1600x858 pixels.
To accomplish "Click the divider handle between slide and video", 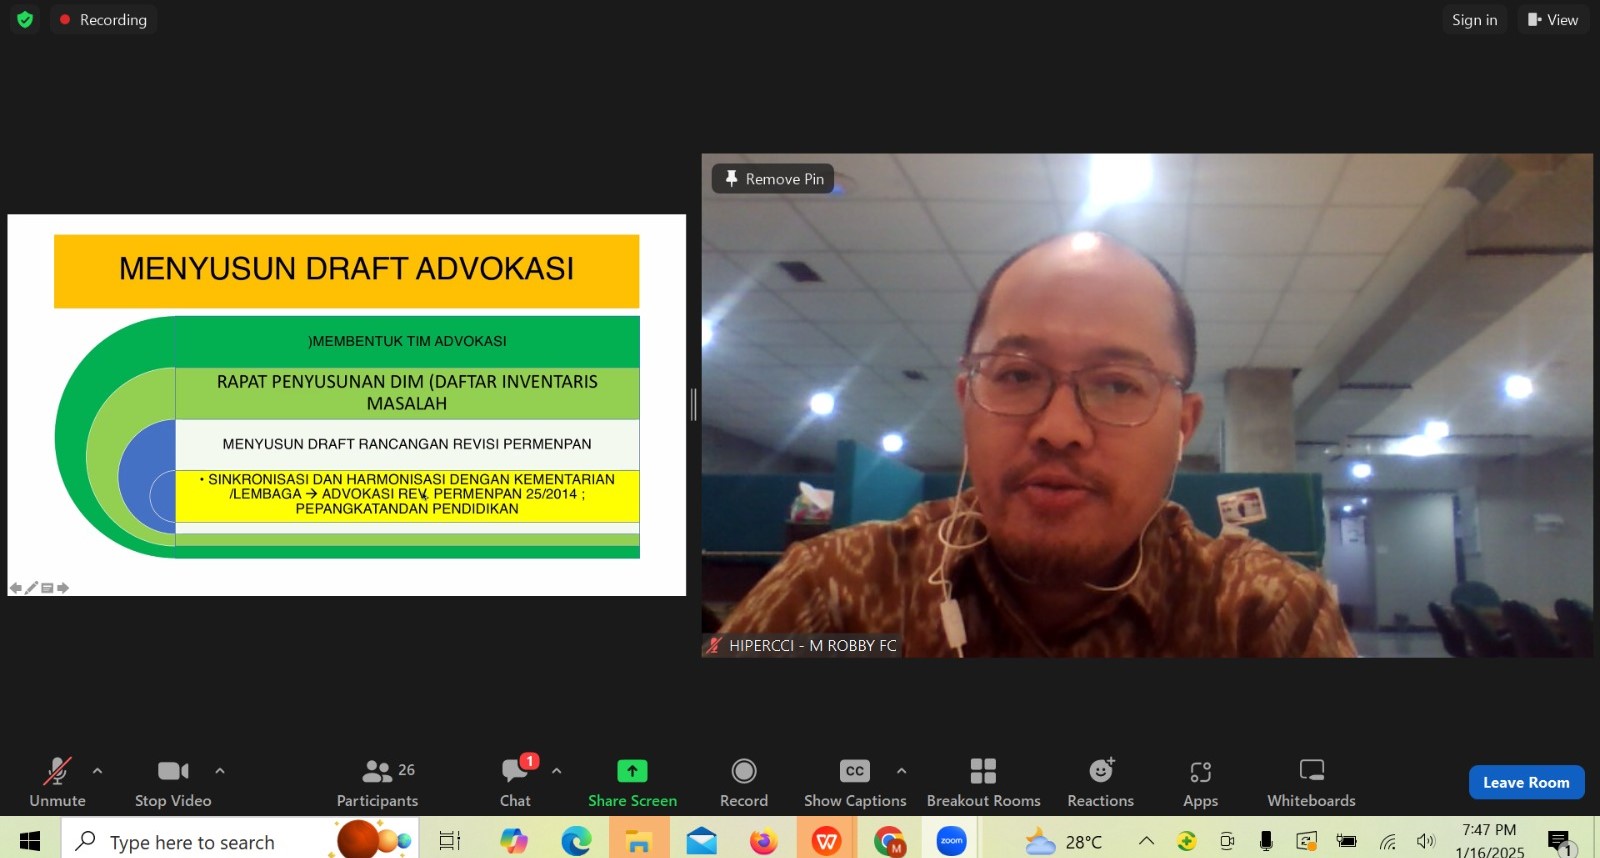I will [x=693, y=404].
